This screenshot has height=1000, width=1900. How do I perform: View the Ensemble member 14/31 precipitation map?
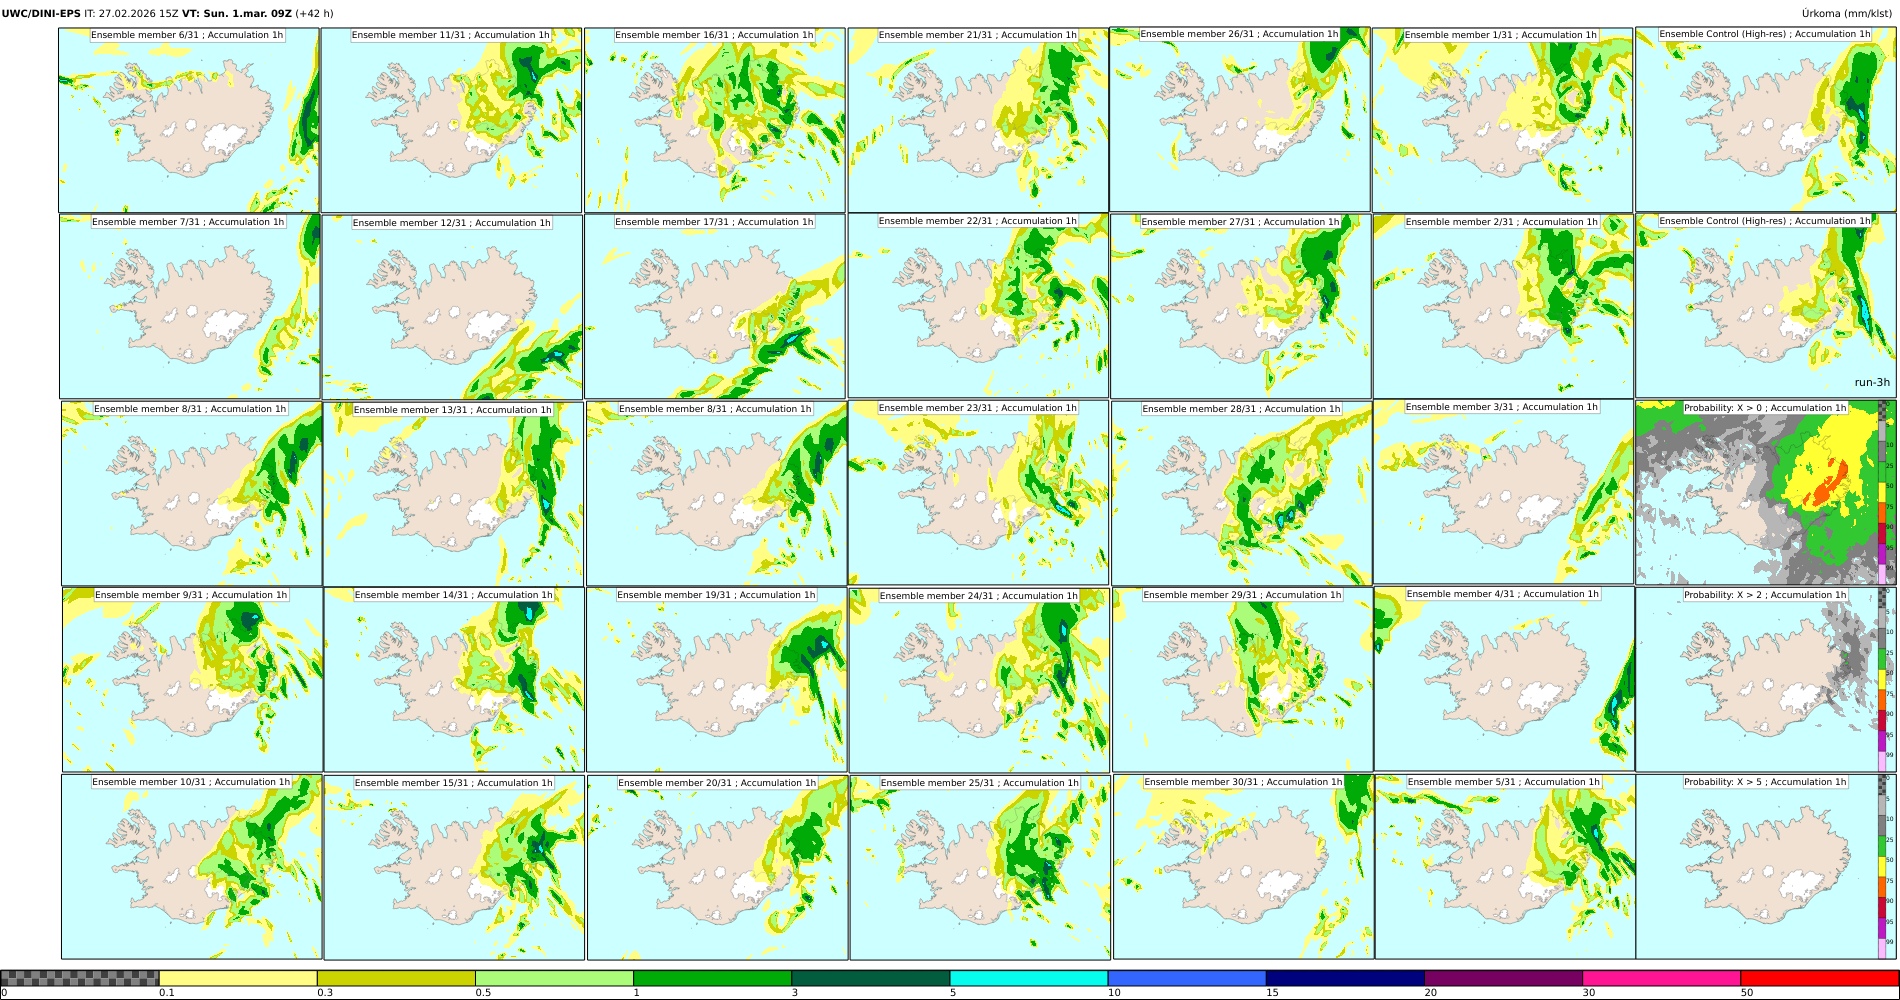coord(454,679)
